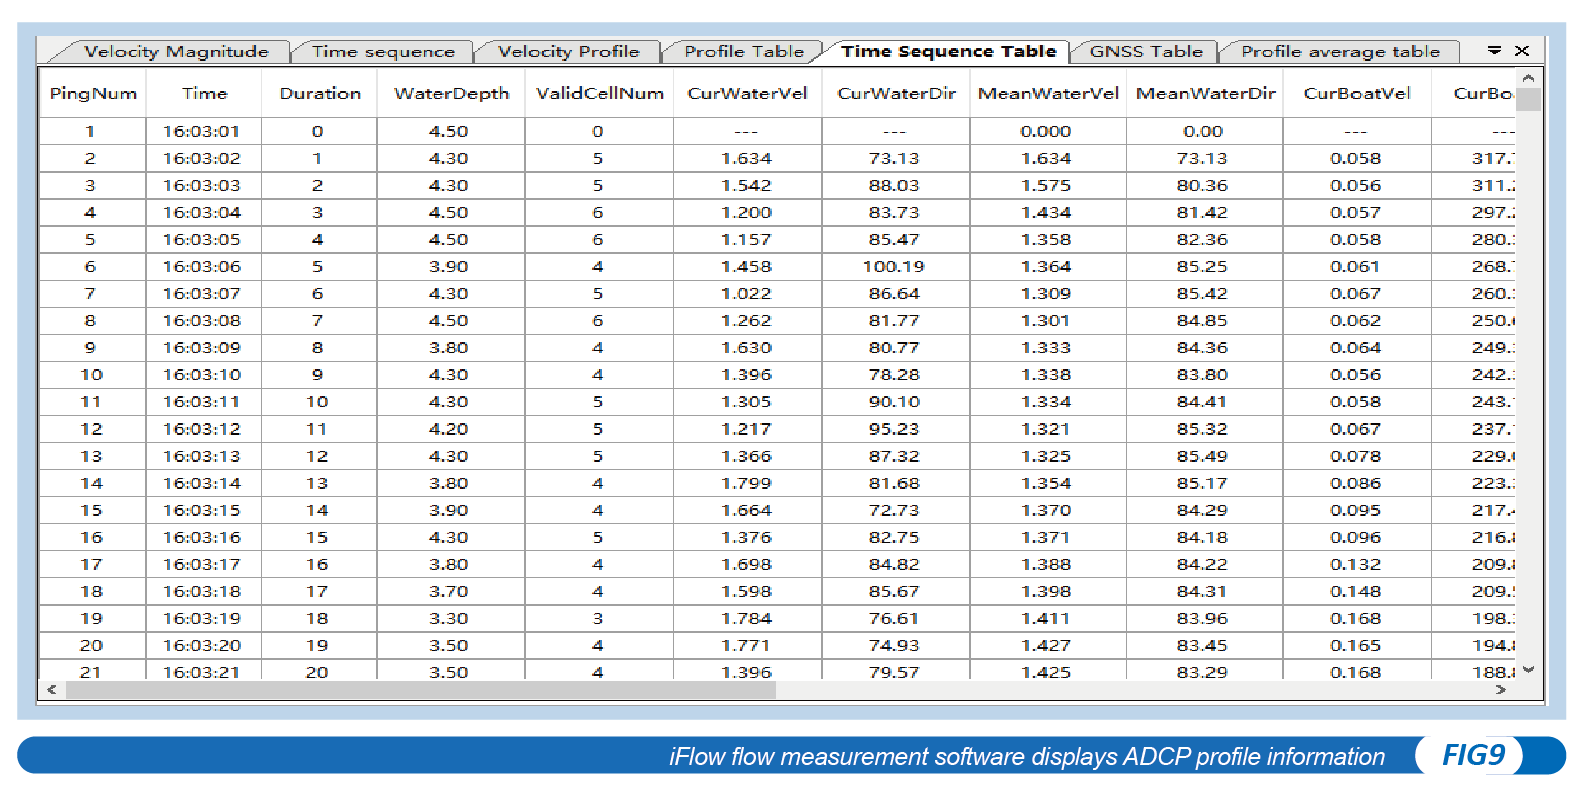Show the Profile average table tab
The width and height of the screenshot is (1583, 805).
tap(1340, 52)
